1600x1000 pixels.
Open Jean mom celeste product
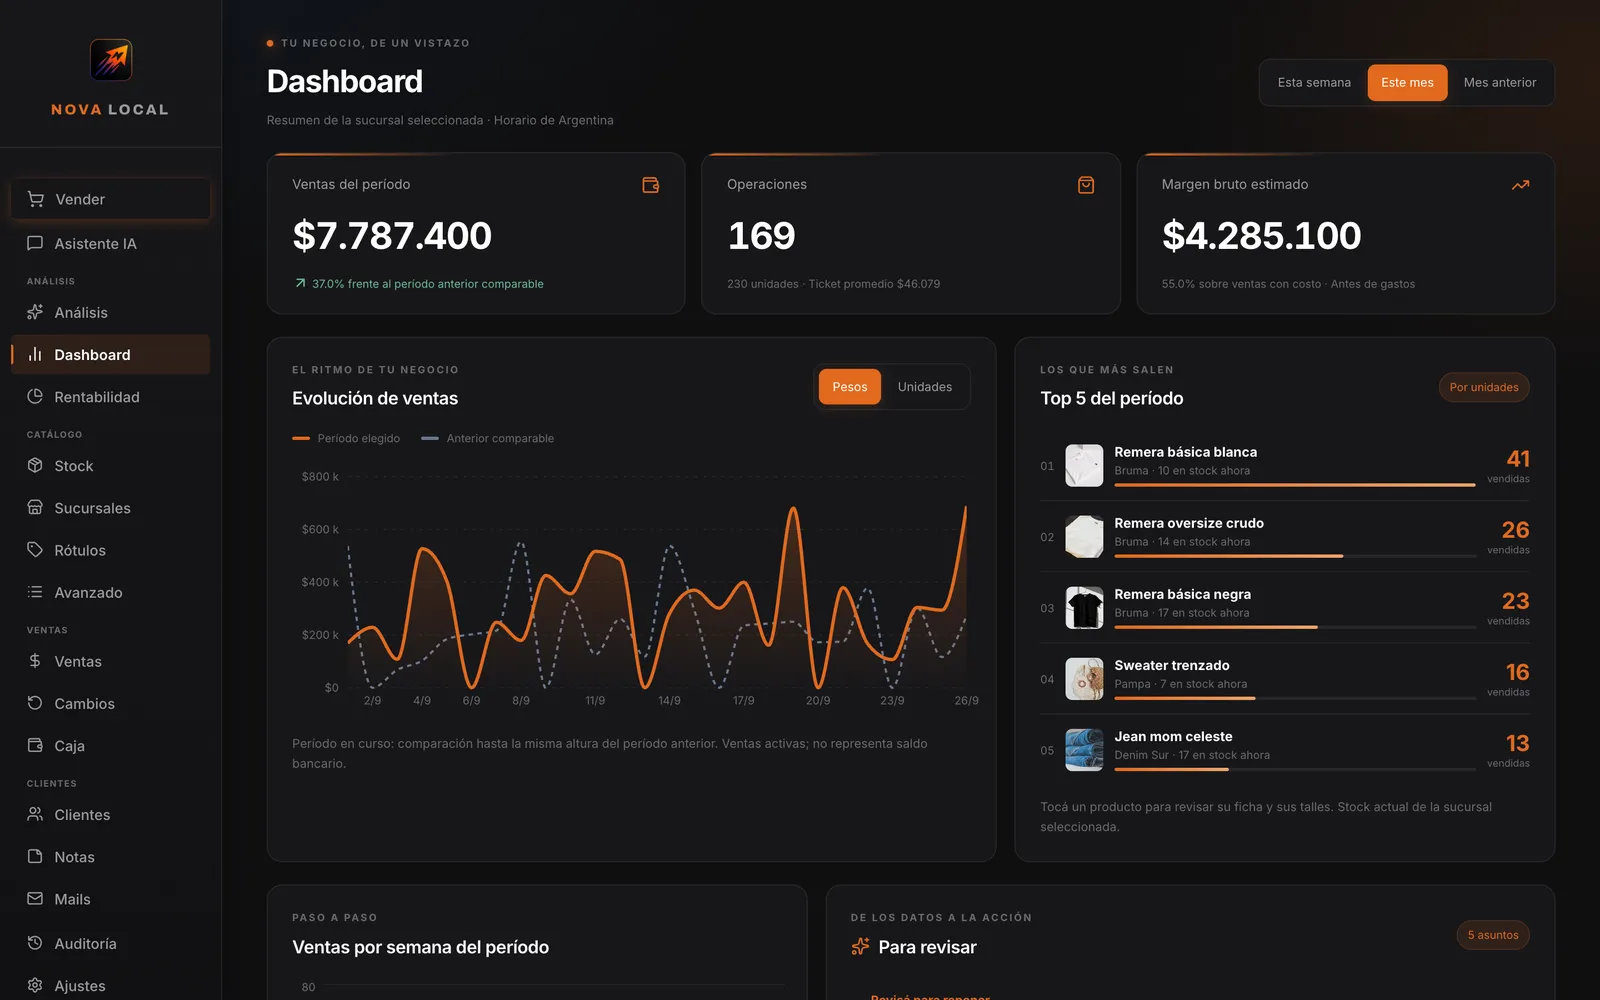pyautogui.click(x=1285, y=749)
